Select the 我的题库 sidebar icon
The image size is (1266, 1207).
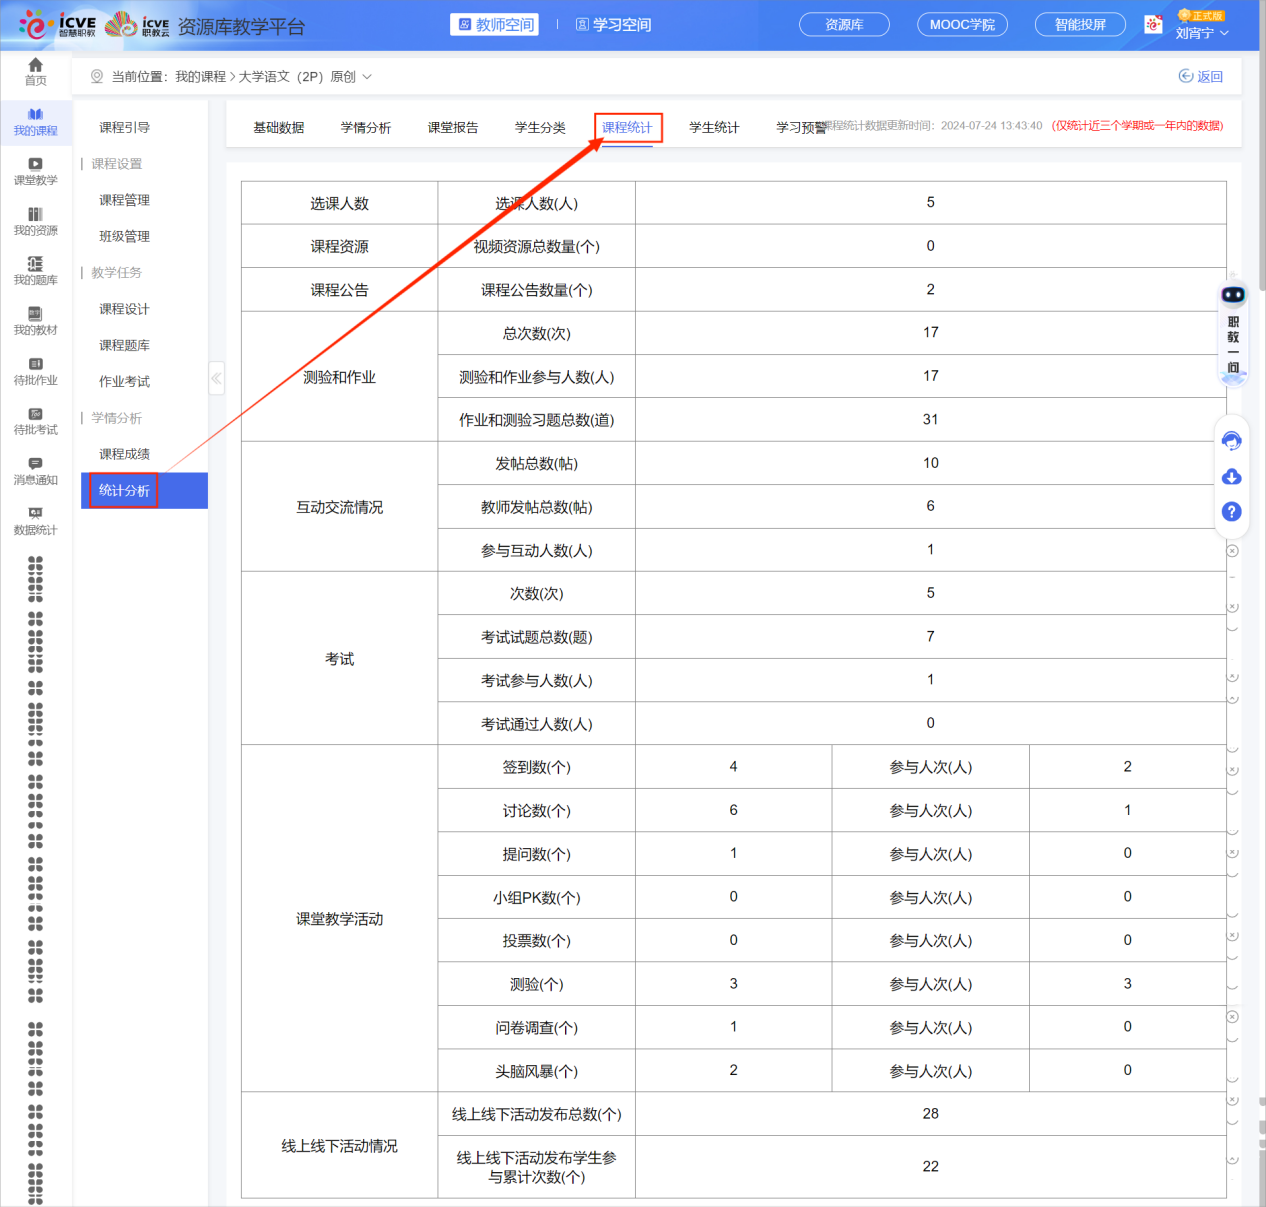(x=35, y=271)
